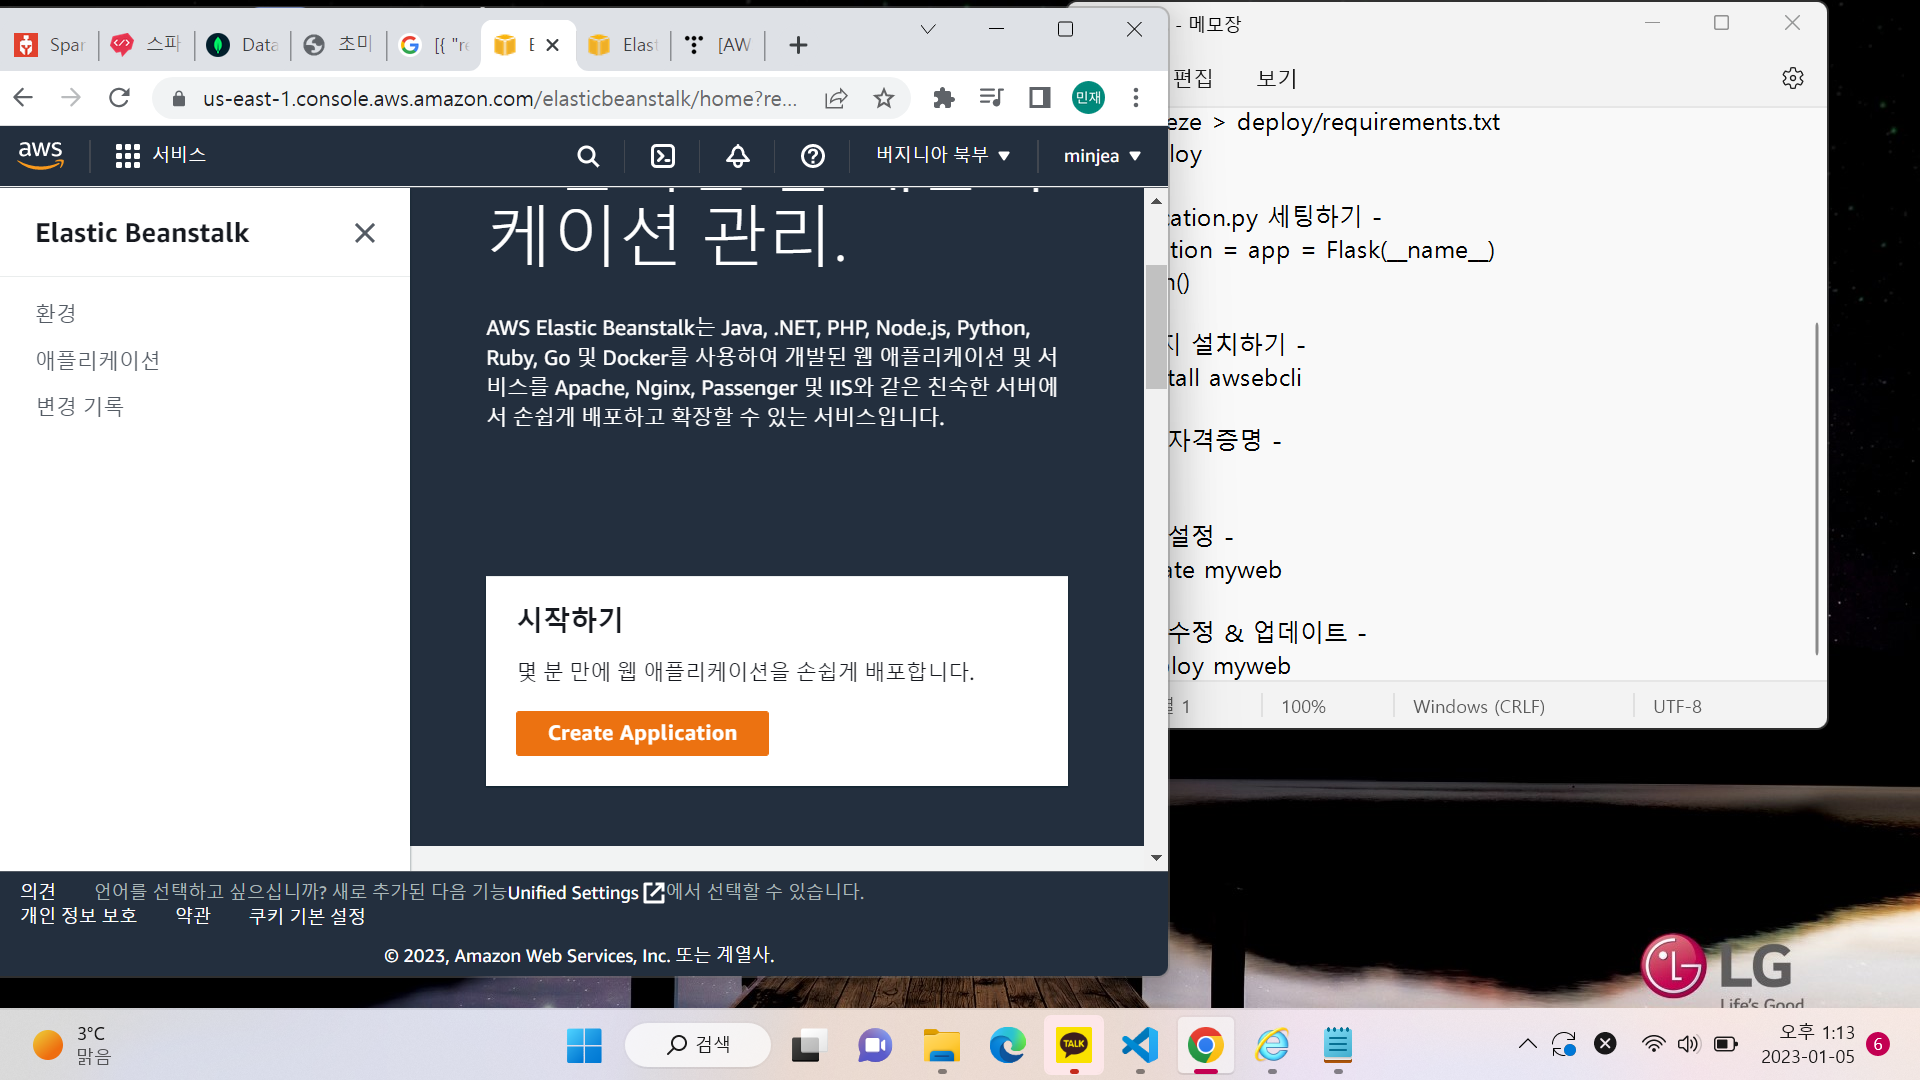Switch to the 스파 browser tab
The width and height of the screenshot is (1920, 1080).
click(x=147, y=44)
